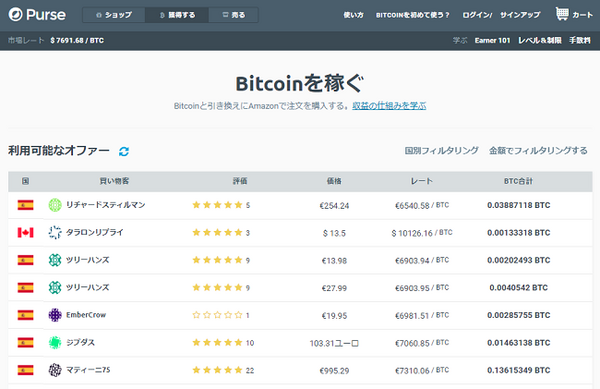Refresh available offers icon
This screenshot has height=389, width=600.
tap(124, 151)
